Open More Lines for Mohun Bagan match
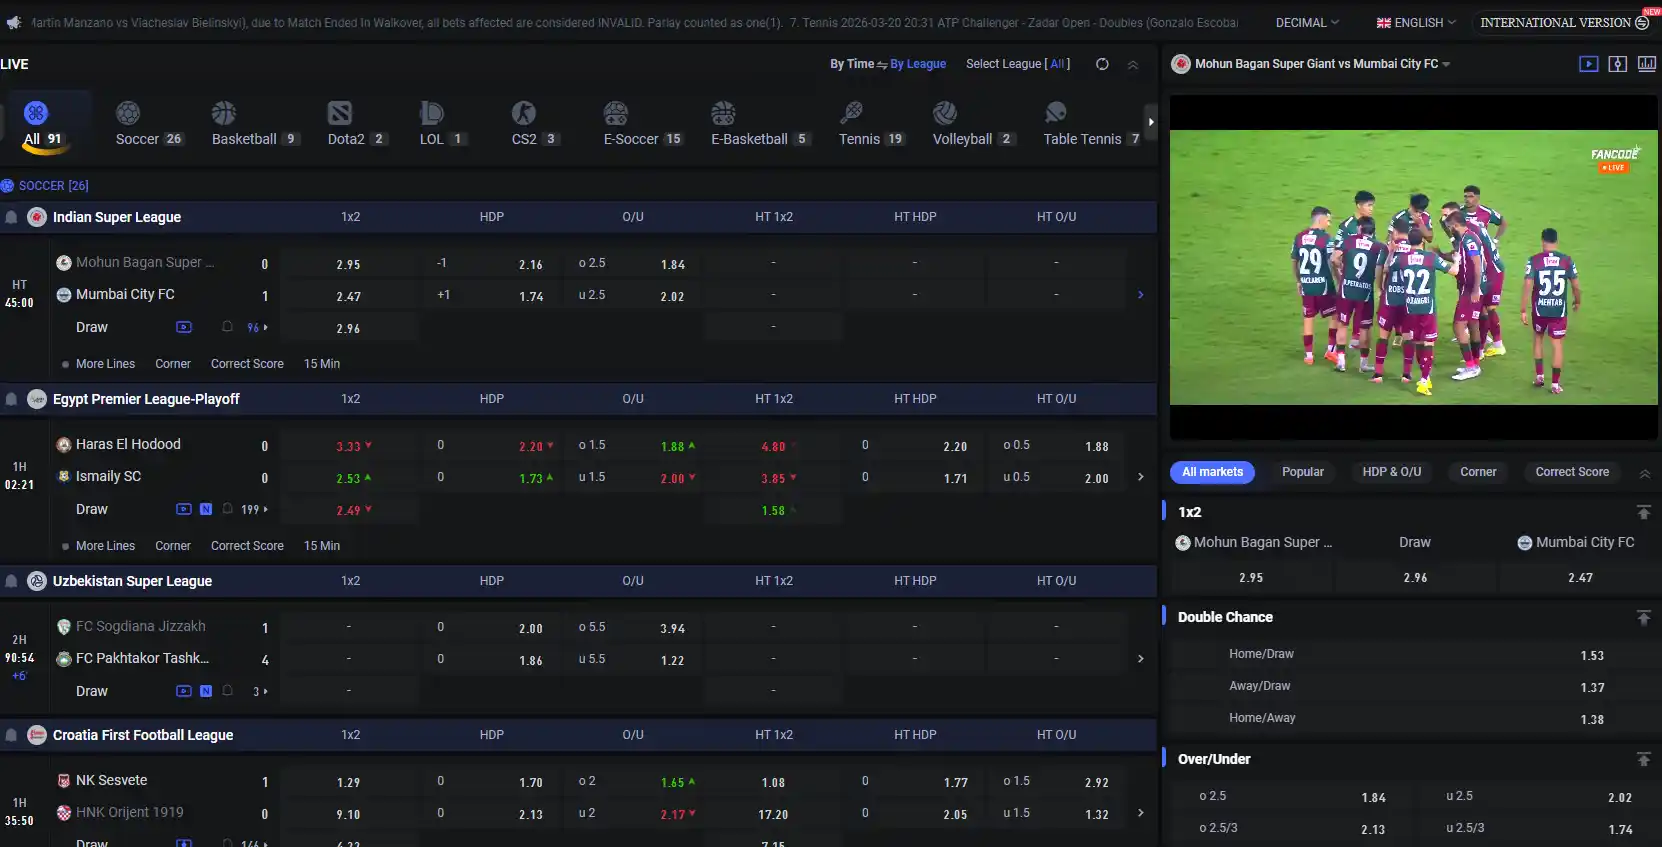 [x=105, y=364]
